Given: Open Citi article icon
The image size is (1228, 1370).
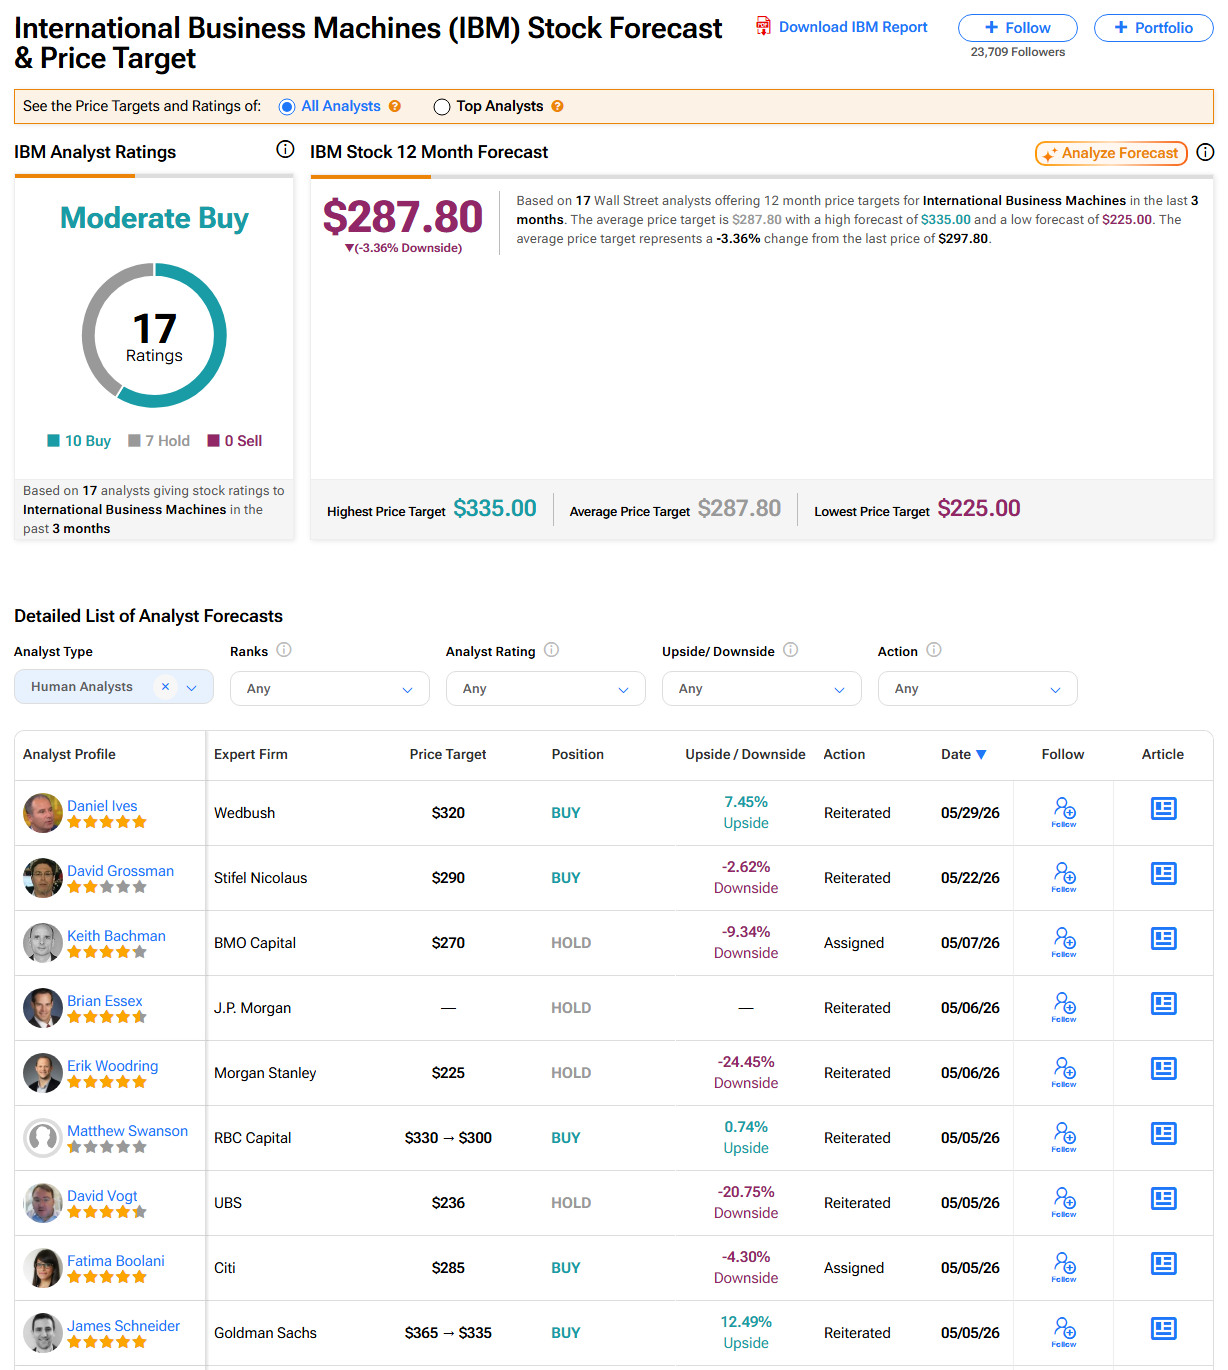Looking at the screenshot, I should [x=1164, y=1263].
